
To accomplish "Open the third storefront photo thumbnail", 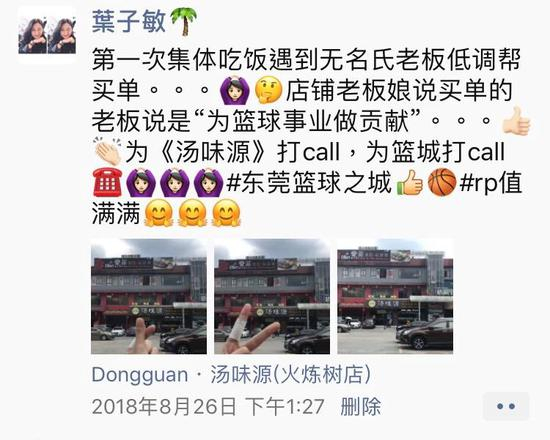I will click(395, 296).
